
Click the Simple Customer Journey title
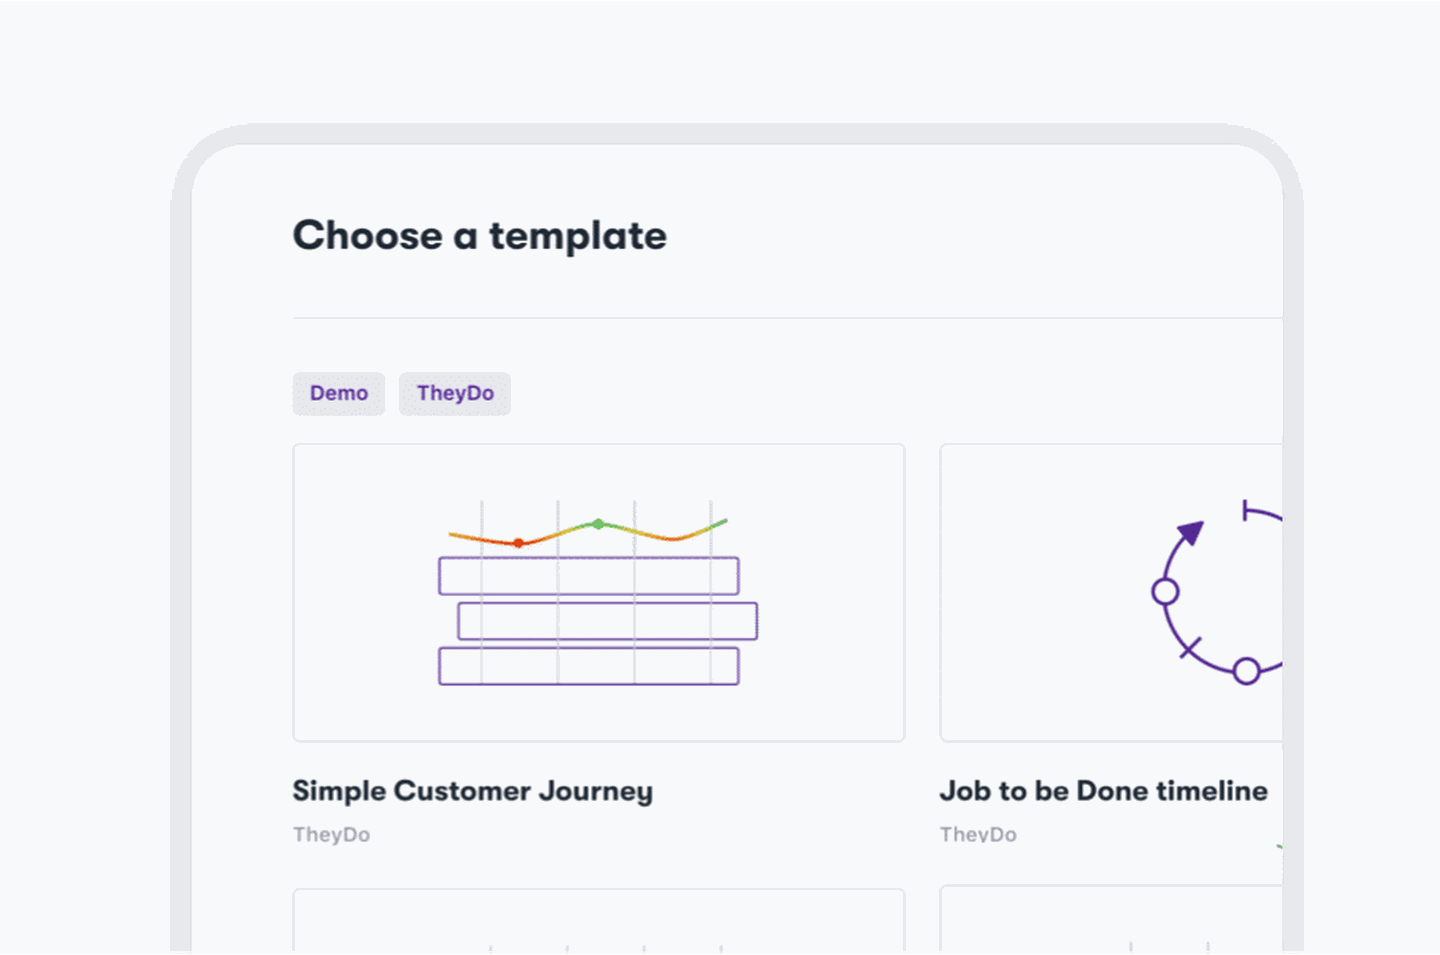(472, 791)
